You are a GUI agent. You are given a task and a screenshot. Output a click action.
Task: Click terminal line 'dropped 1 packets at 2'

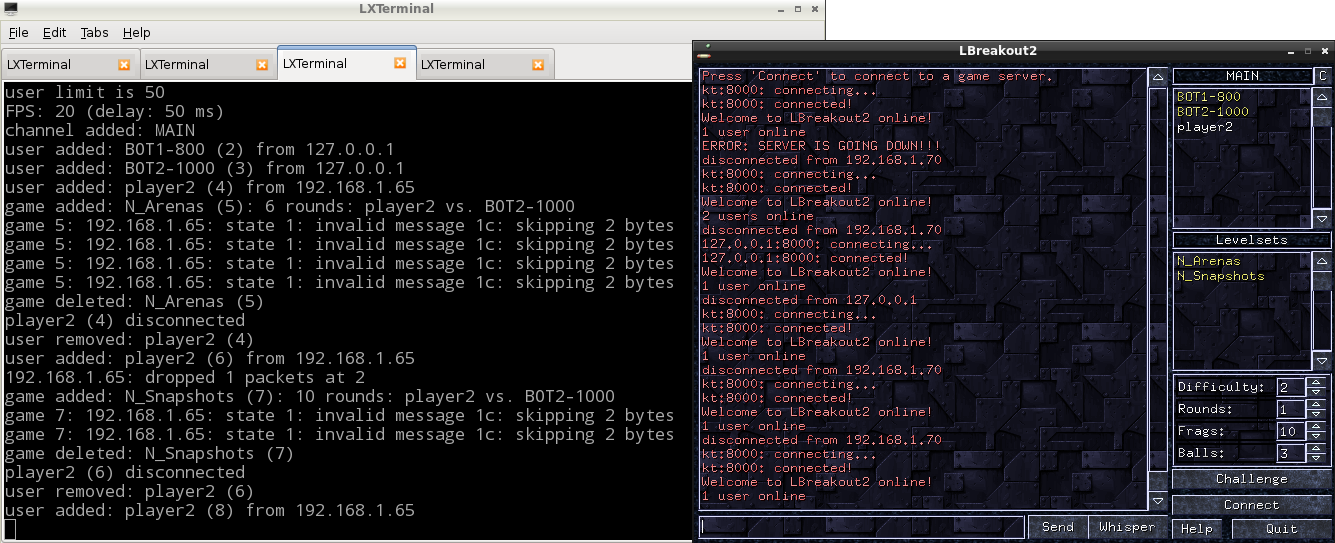pos(185,377)
